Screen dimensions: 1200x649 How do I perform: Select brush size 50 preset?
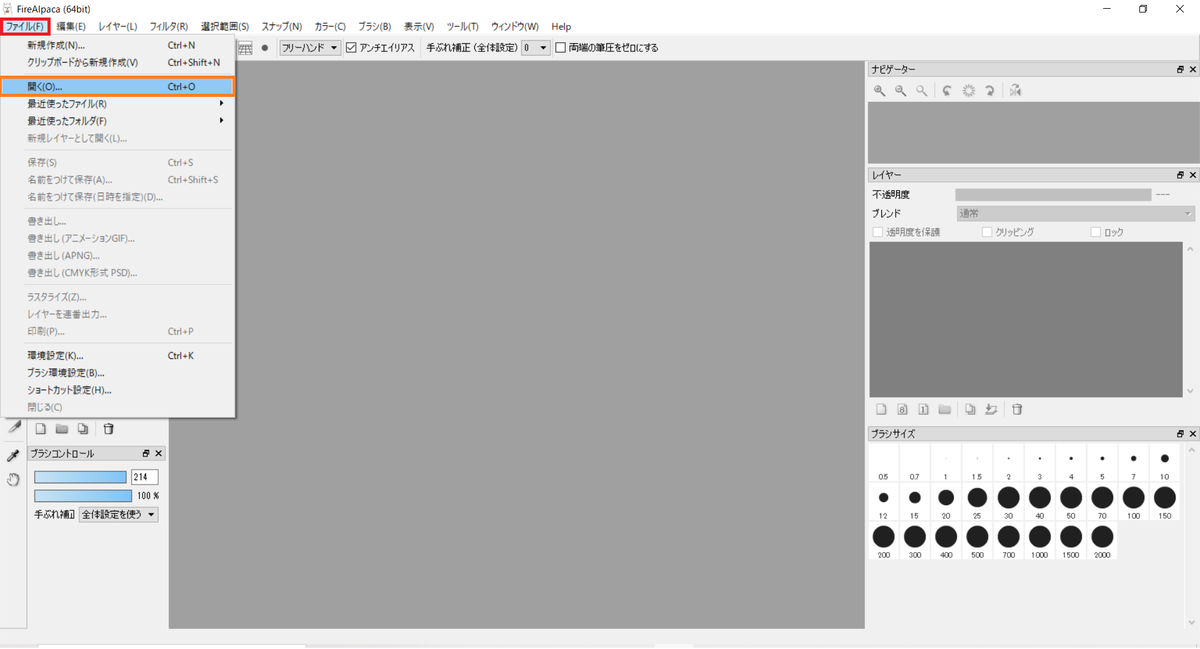[x=1071, y=503]
